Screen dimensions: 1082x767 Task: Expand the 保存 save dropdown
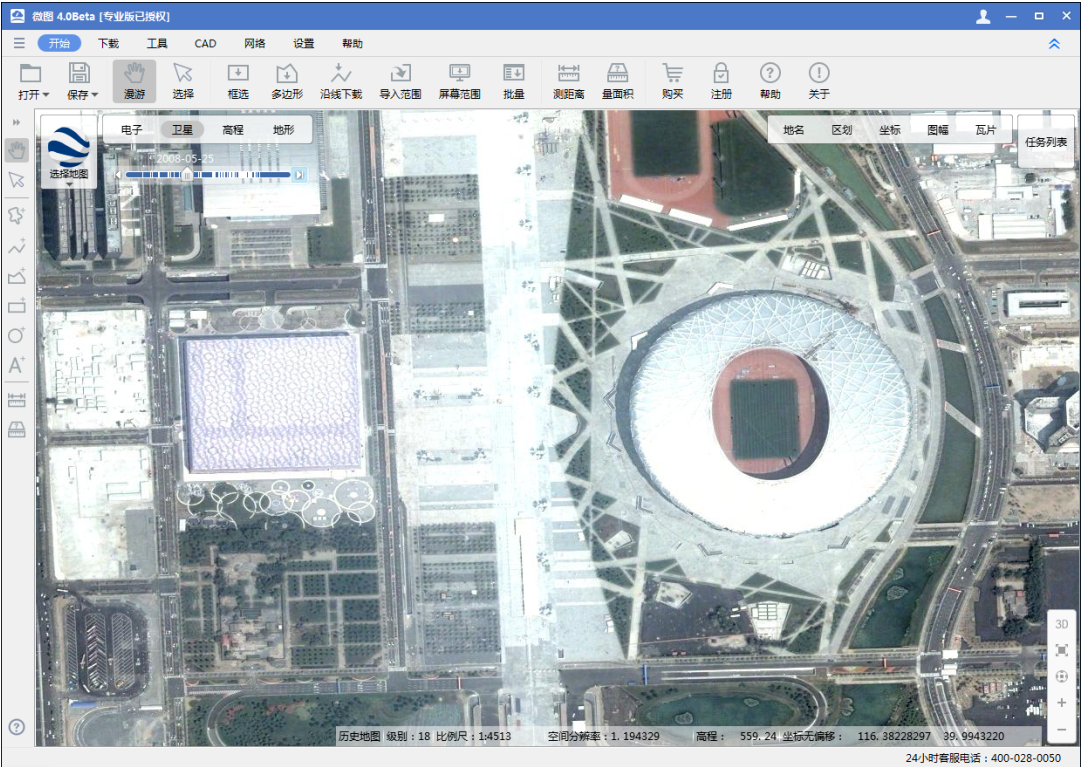82,95
